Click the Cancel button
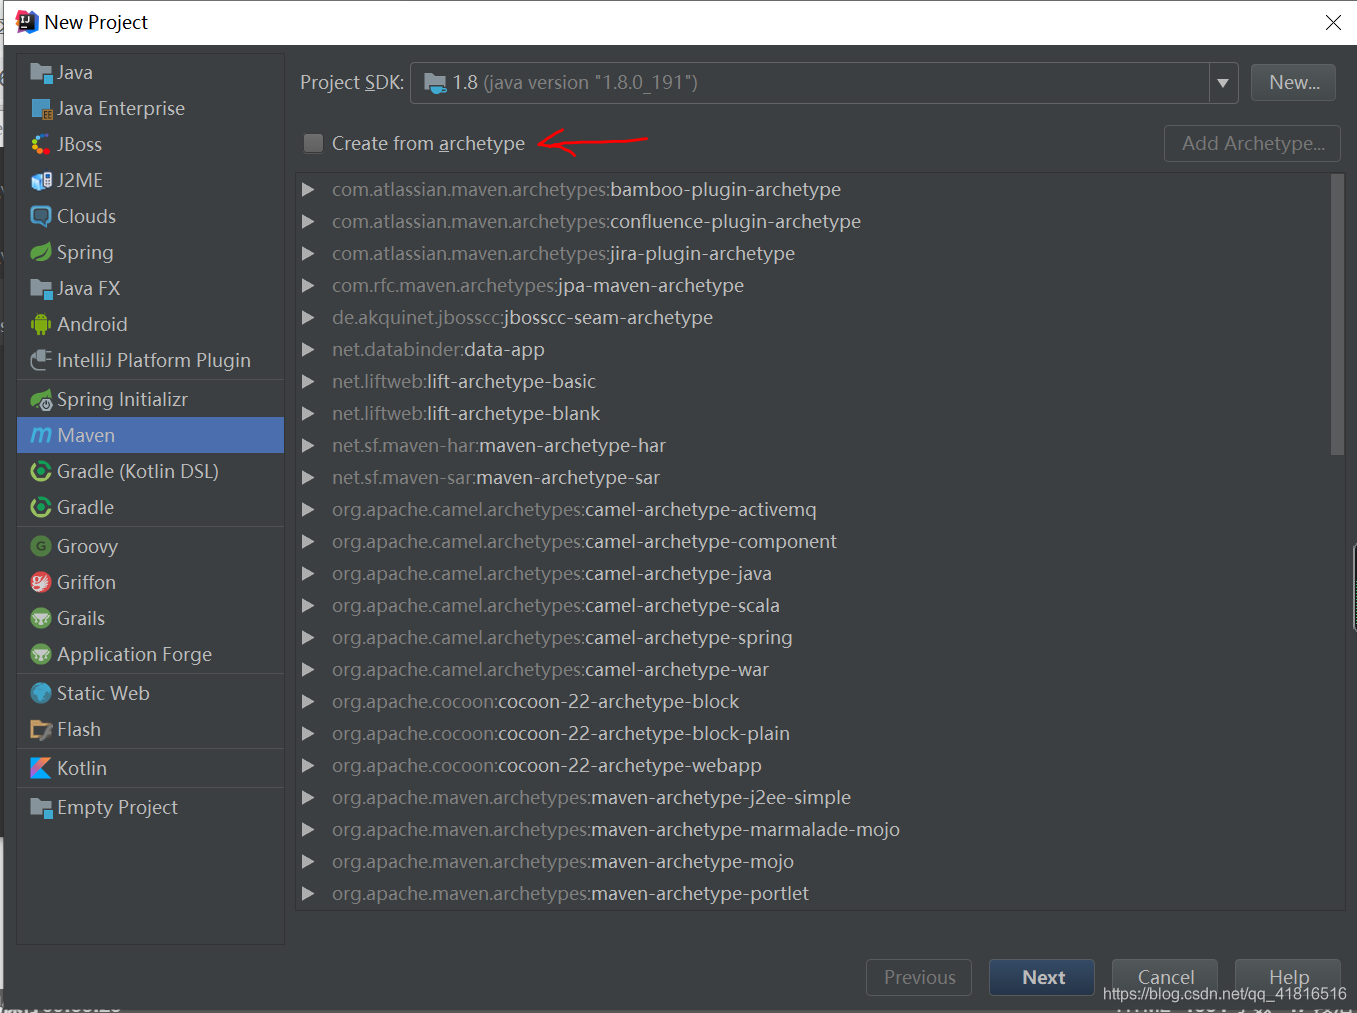The width and height of the screenshot is (1357, 1013). coord(1165,977)
